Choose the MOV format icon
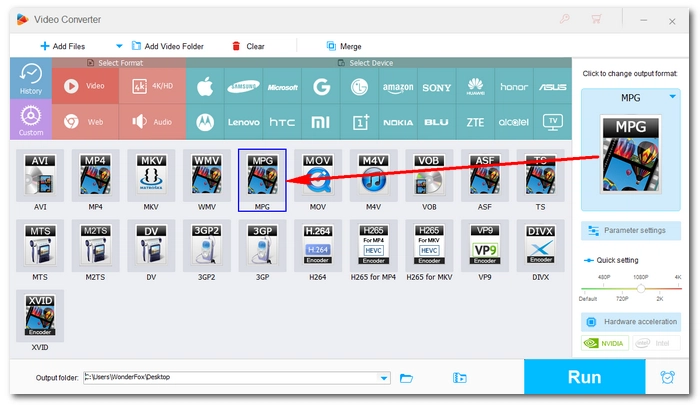Viewport: 700px width, 405px height. [317, 175]
